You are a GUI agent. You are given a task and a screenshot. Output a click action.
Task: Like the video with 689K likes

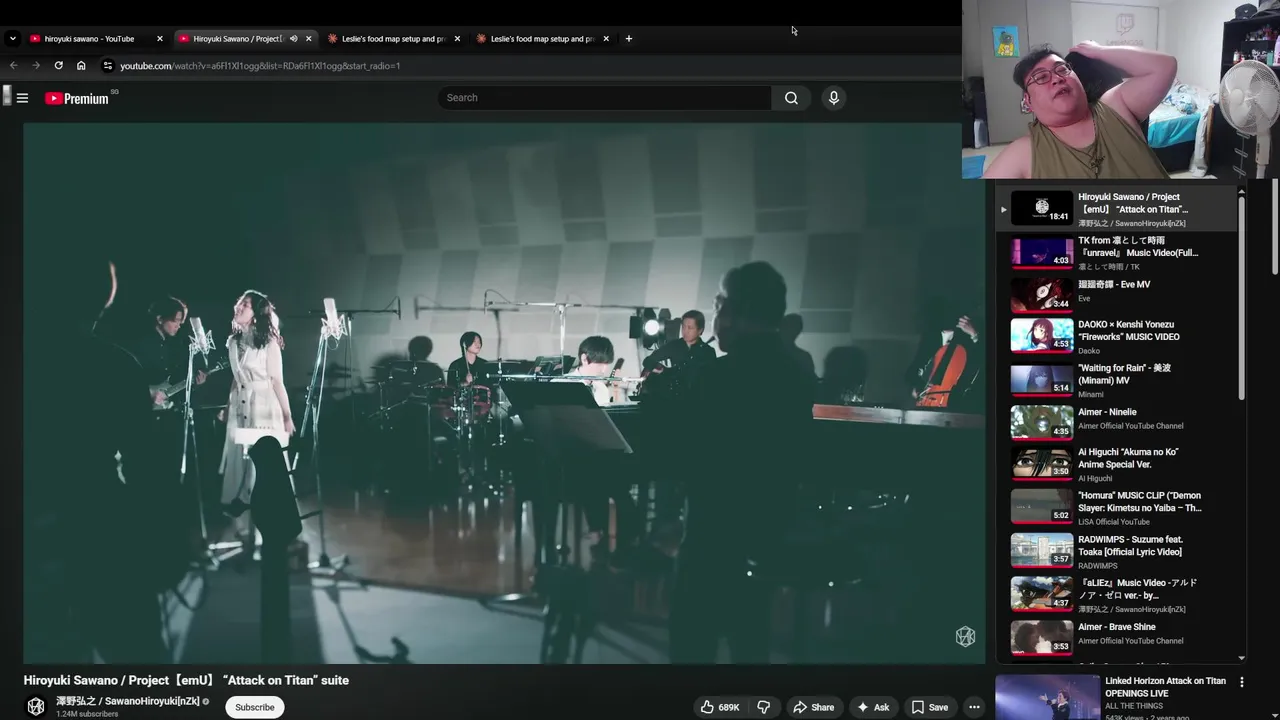[720, 707]
